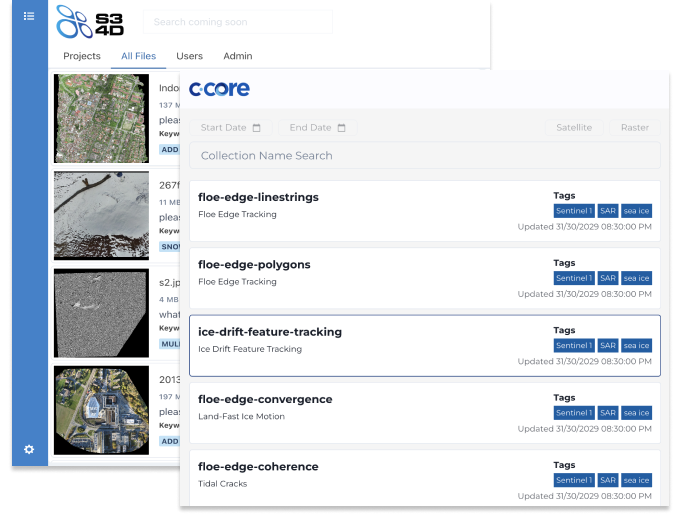Toggle the Satellite filter
Image resolution: width=680 pixels, height=521 pixels.
574,128
